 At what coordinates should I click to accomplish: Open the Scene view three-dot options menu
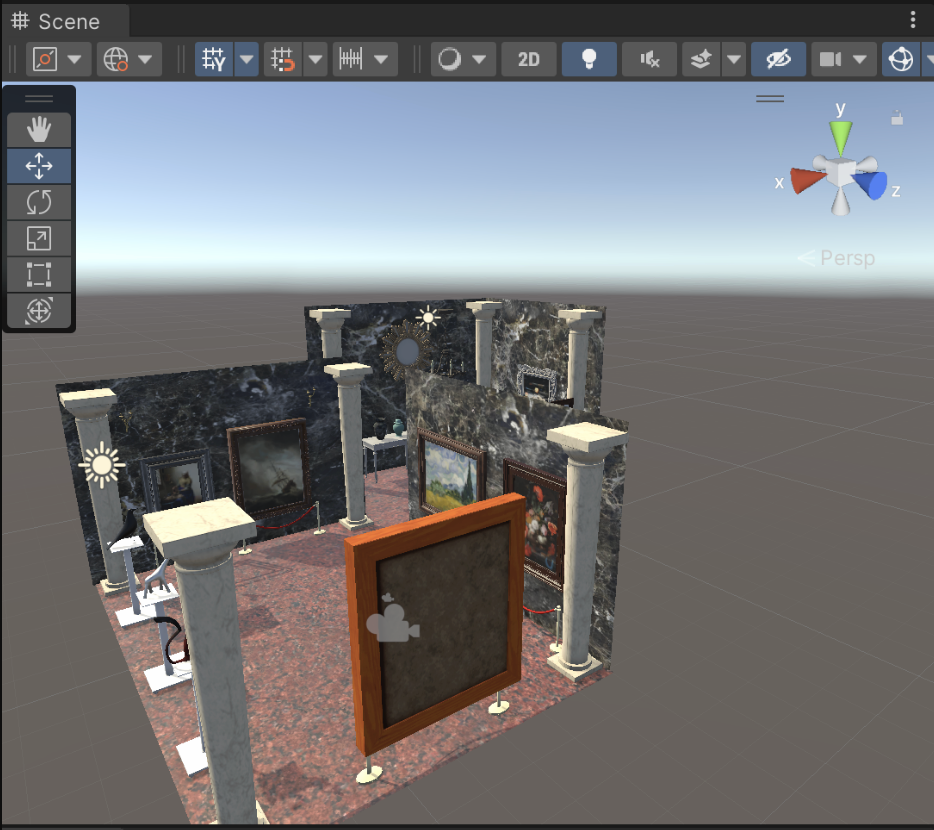(x=913, y=20)
